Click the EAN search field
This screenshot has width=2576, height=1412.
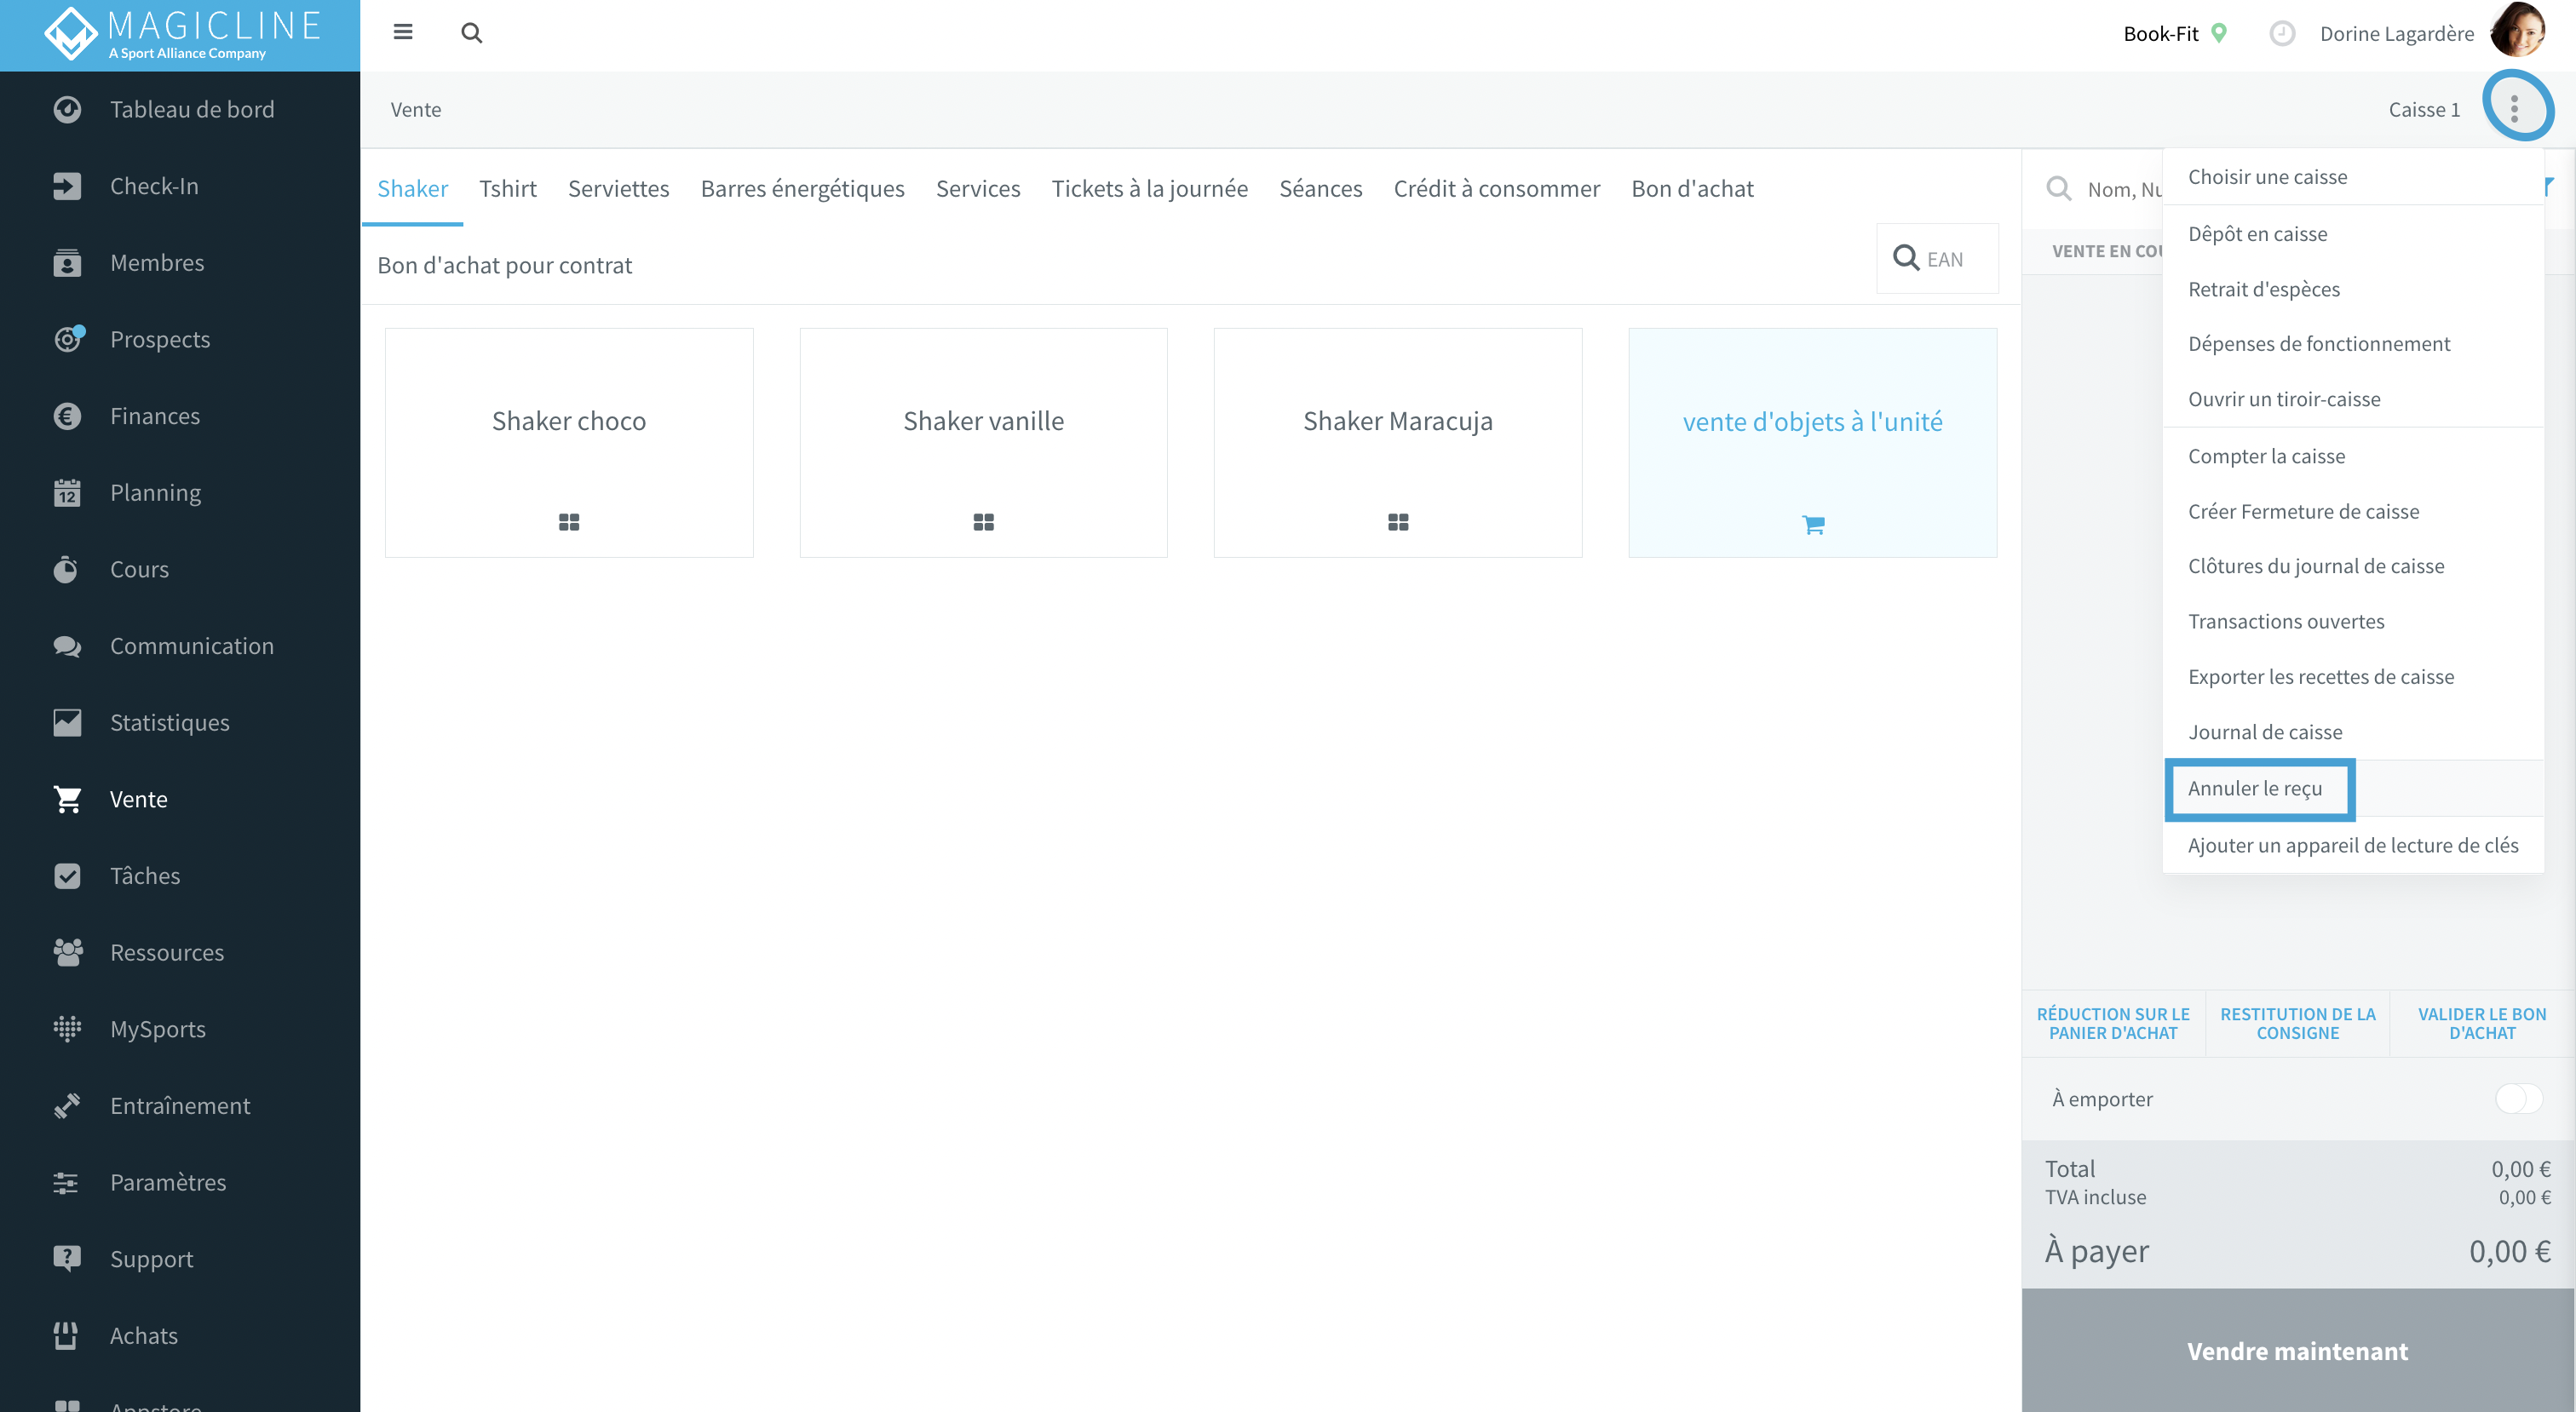click(1938, 259)
